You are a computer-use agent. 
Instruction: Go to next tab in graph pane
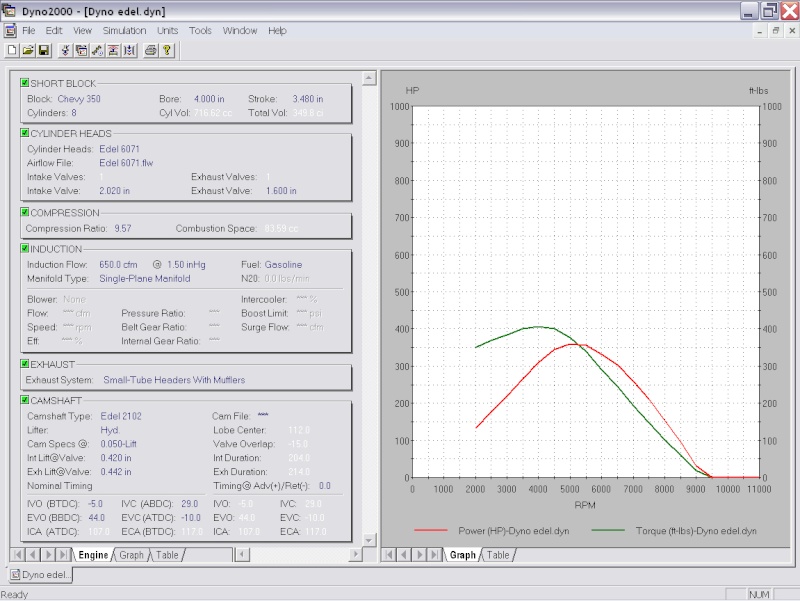pyautogui.click(x=419, y=555)
